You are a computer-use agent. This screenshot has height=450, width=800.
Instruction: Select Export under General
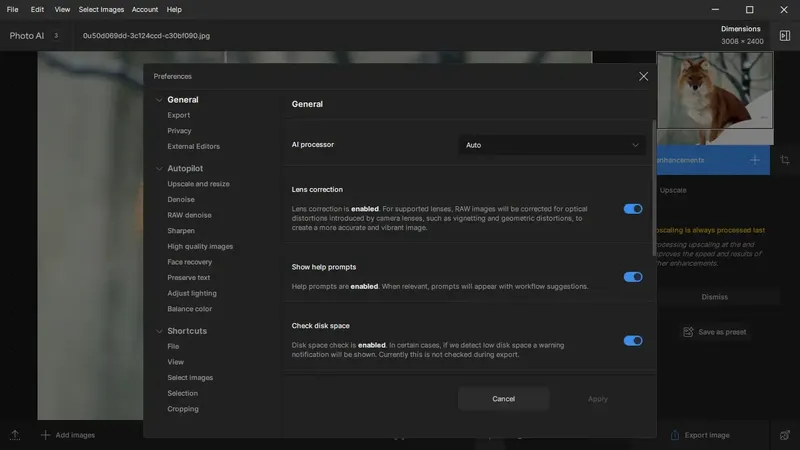click(x=179, y=115)
